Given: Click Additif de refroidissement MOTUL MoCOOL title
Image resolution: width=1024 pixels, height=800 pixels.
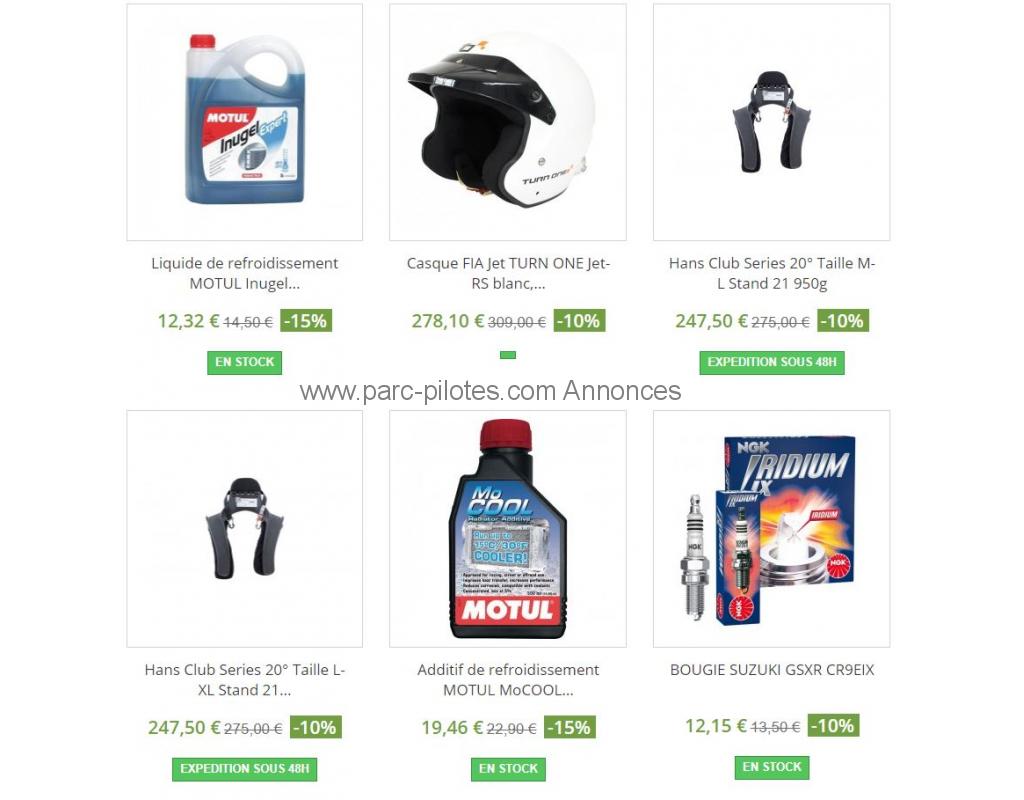Looking at the screenshot, I should [x=508, y=680].
